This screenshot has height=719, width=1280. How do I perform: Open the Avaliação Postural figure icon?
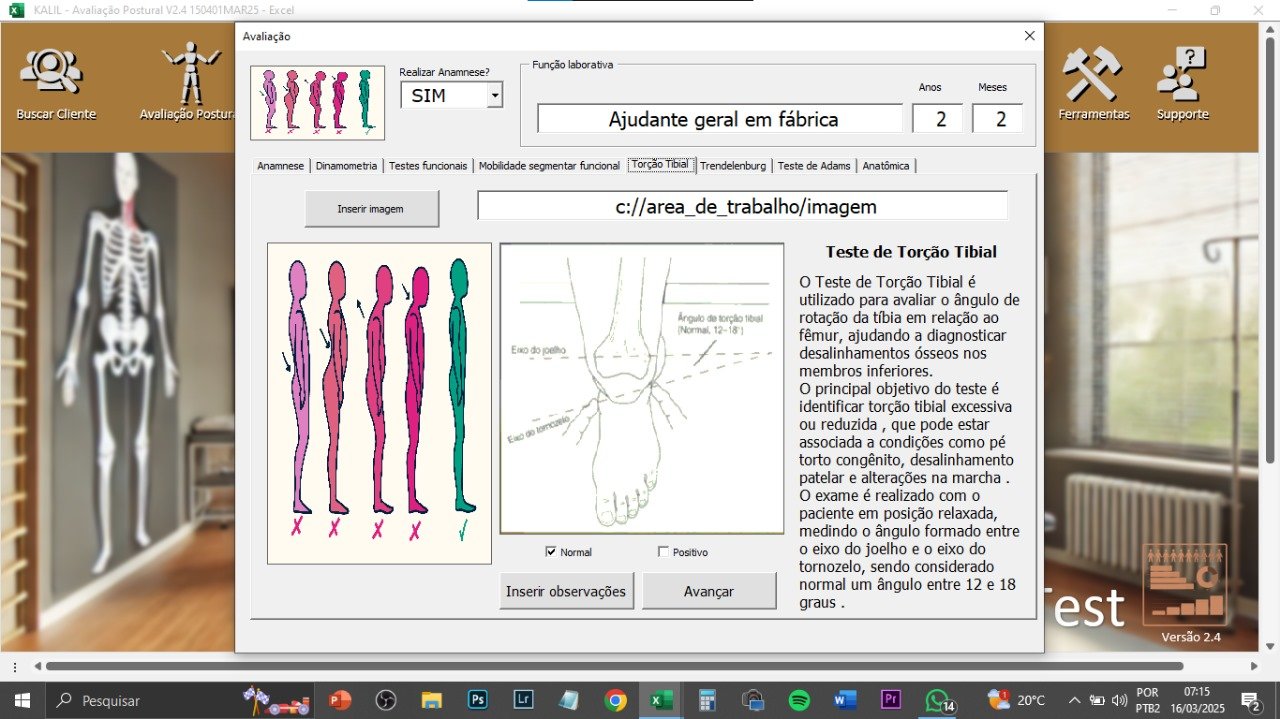191,73
